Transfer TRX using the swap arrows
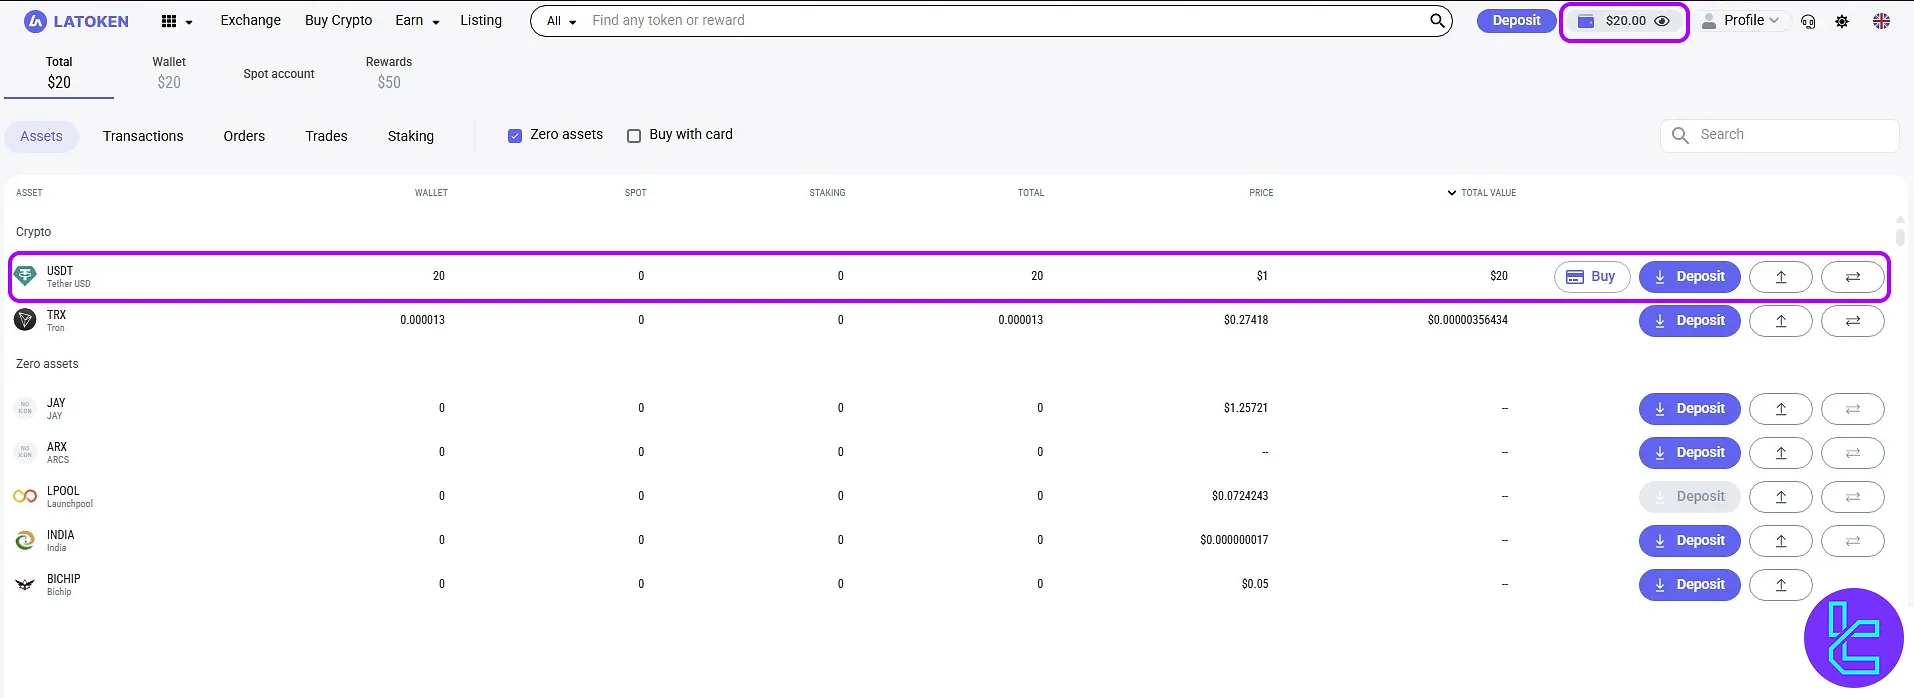The height and width of the screenshot is (698, 1914). (x=1852, y=321)
